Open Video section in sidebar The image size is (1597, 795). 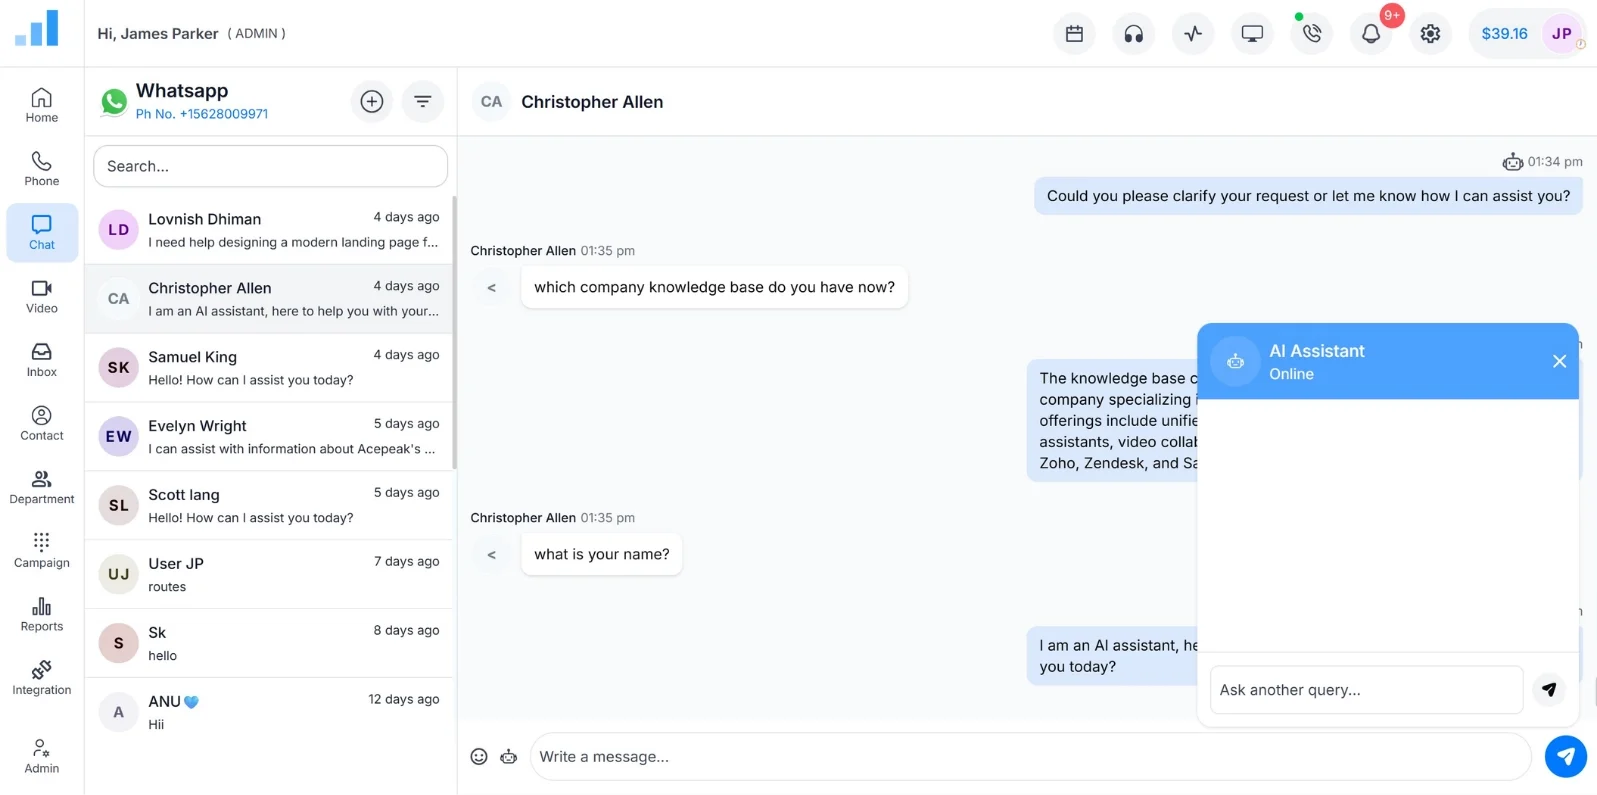pos(42,296)
